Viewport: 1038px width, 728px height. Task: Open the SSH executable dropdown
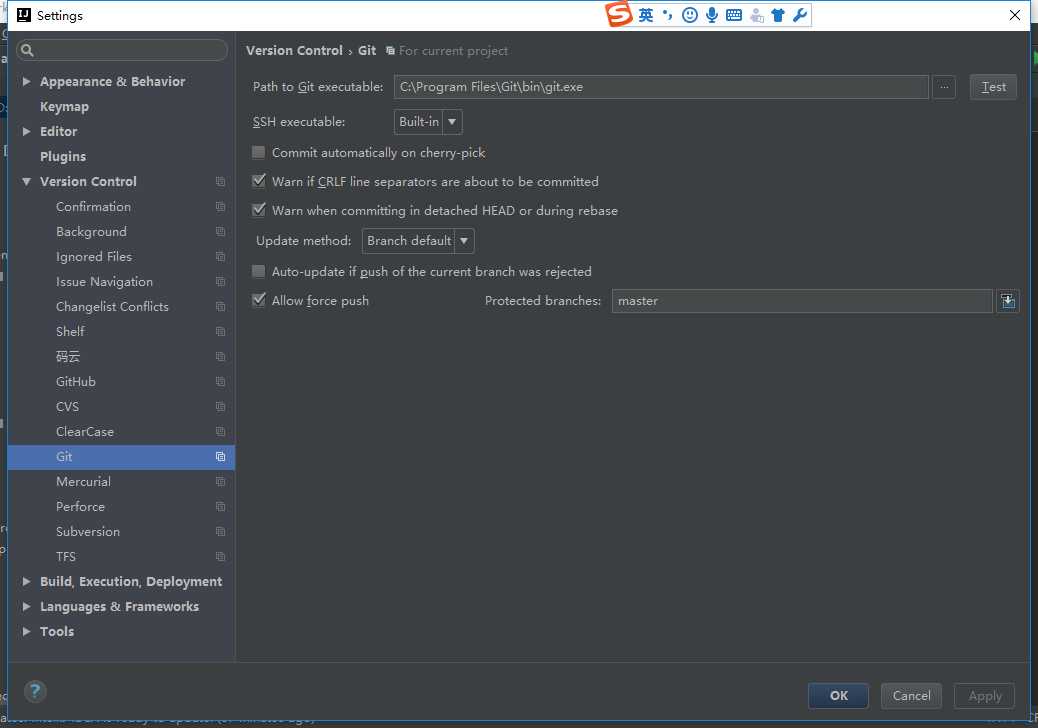pyautogui.click(x=429, y=122)
